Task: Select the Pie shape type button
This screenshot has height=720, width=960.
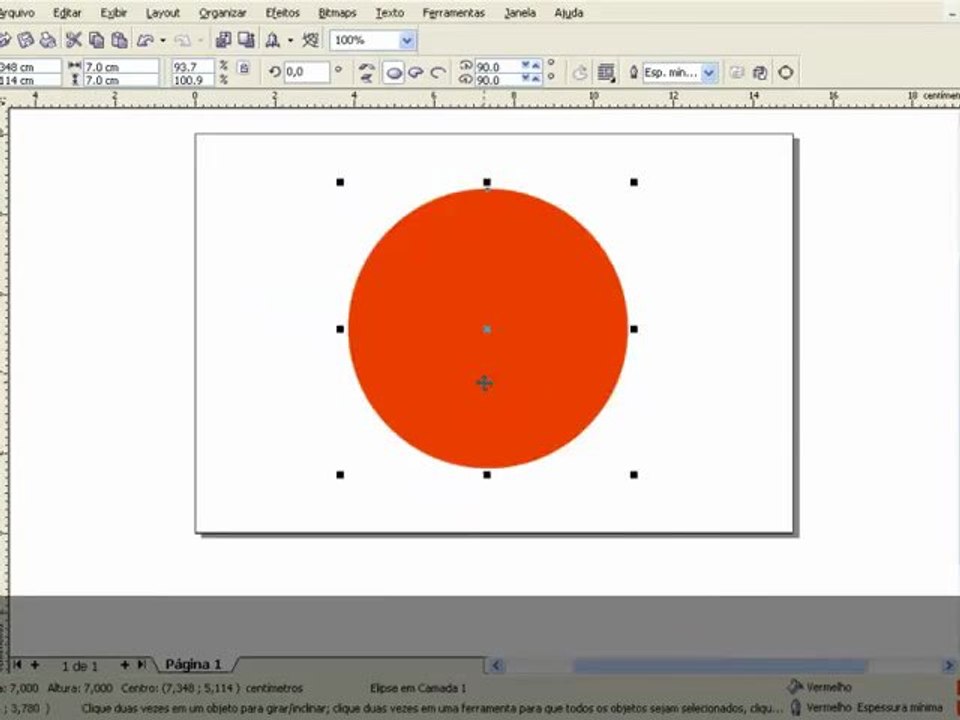Action: (416, 73)
